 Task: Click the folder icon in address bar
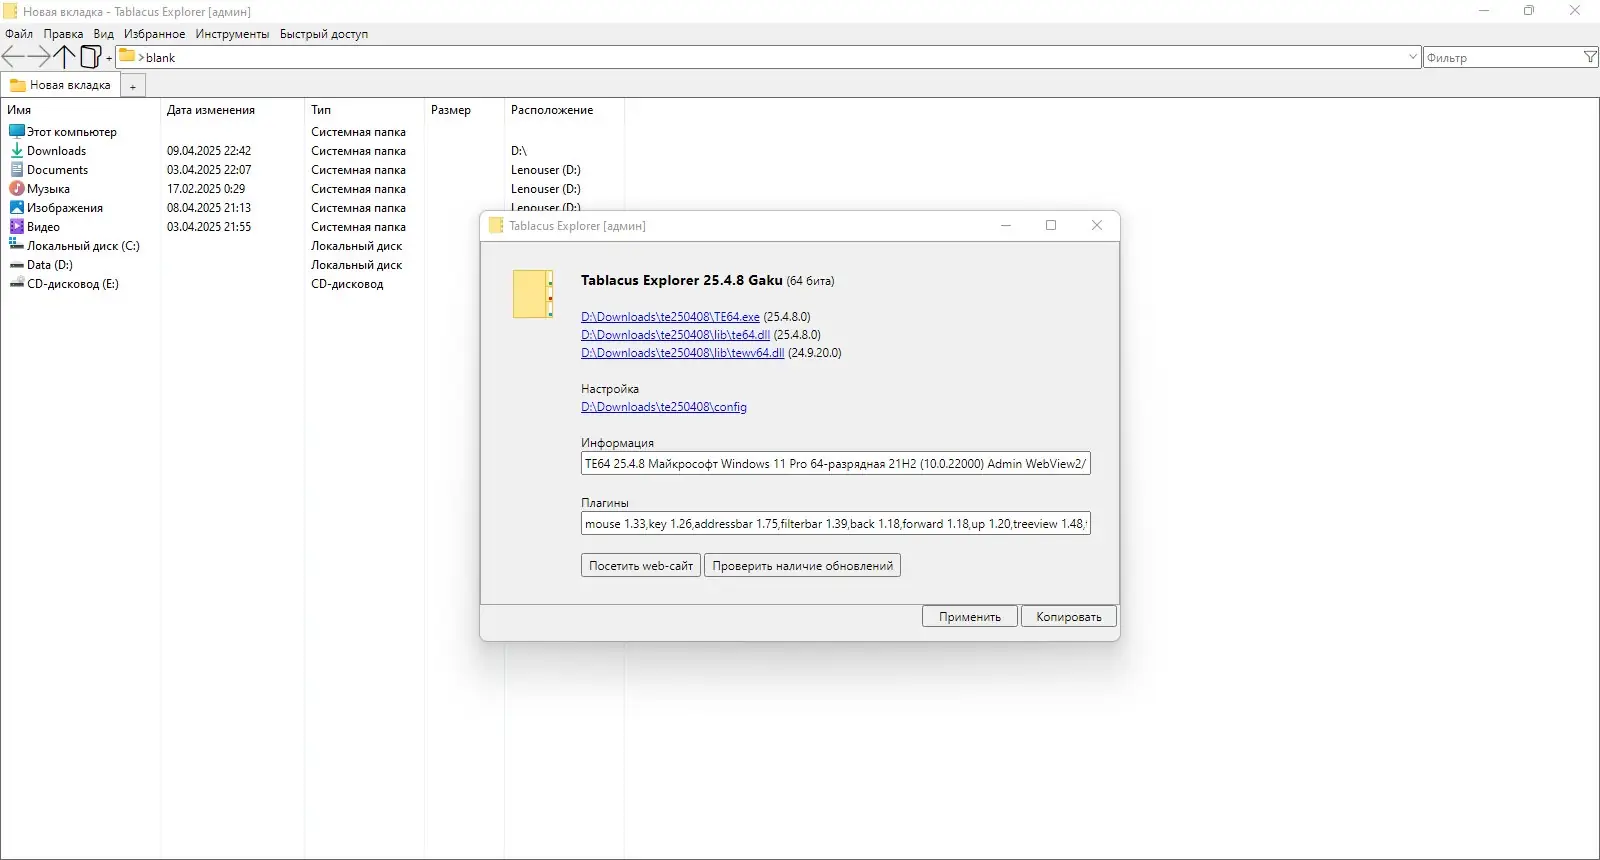pos(127,56)
